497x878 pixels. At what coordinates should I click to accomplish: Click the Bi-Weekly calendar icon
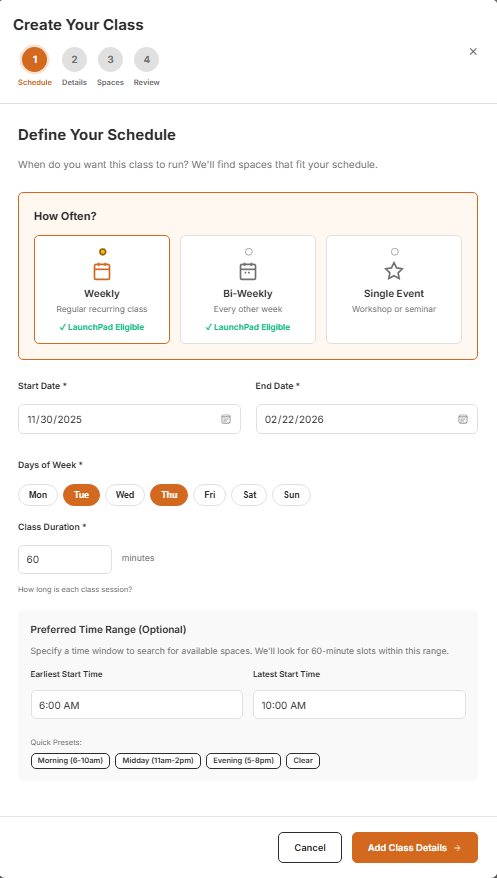click(x=248, y=271)
